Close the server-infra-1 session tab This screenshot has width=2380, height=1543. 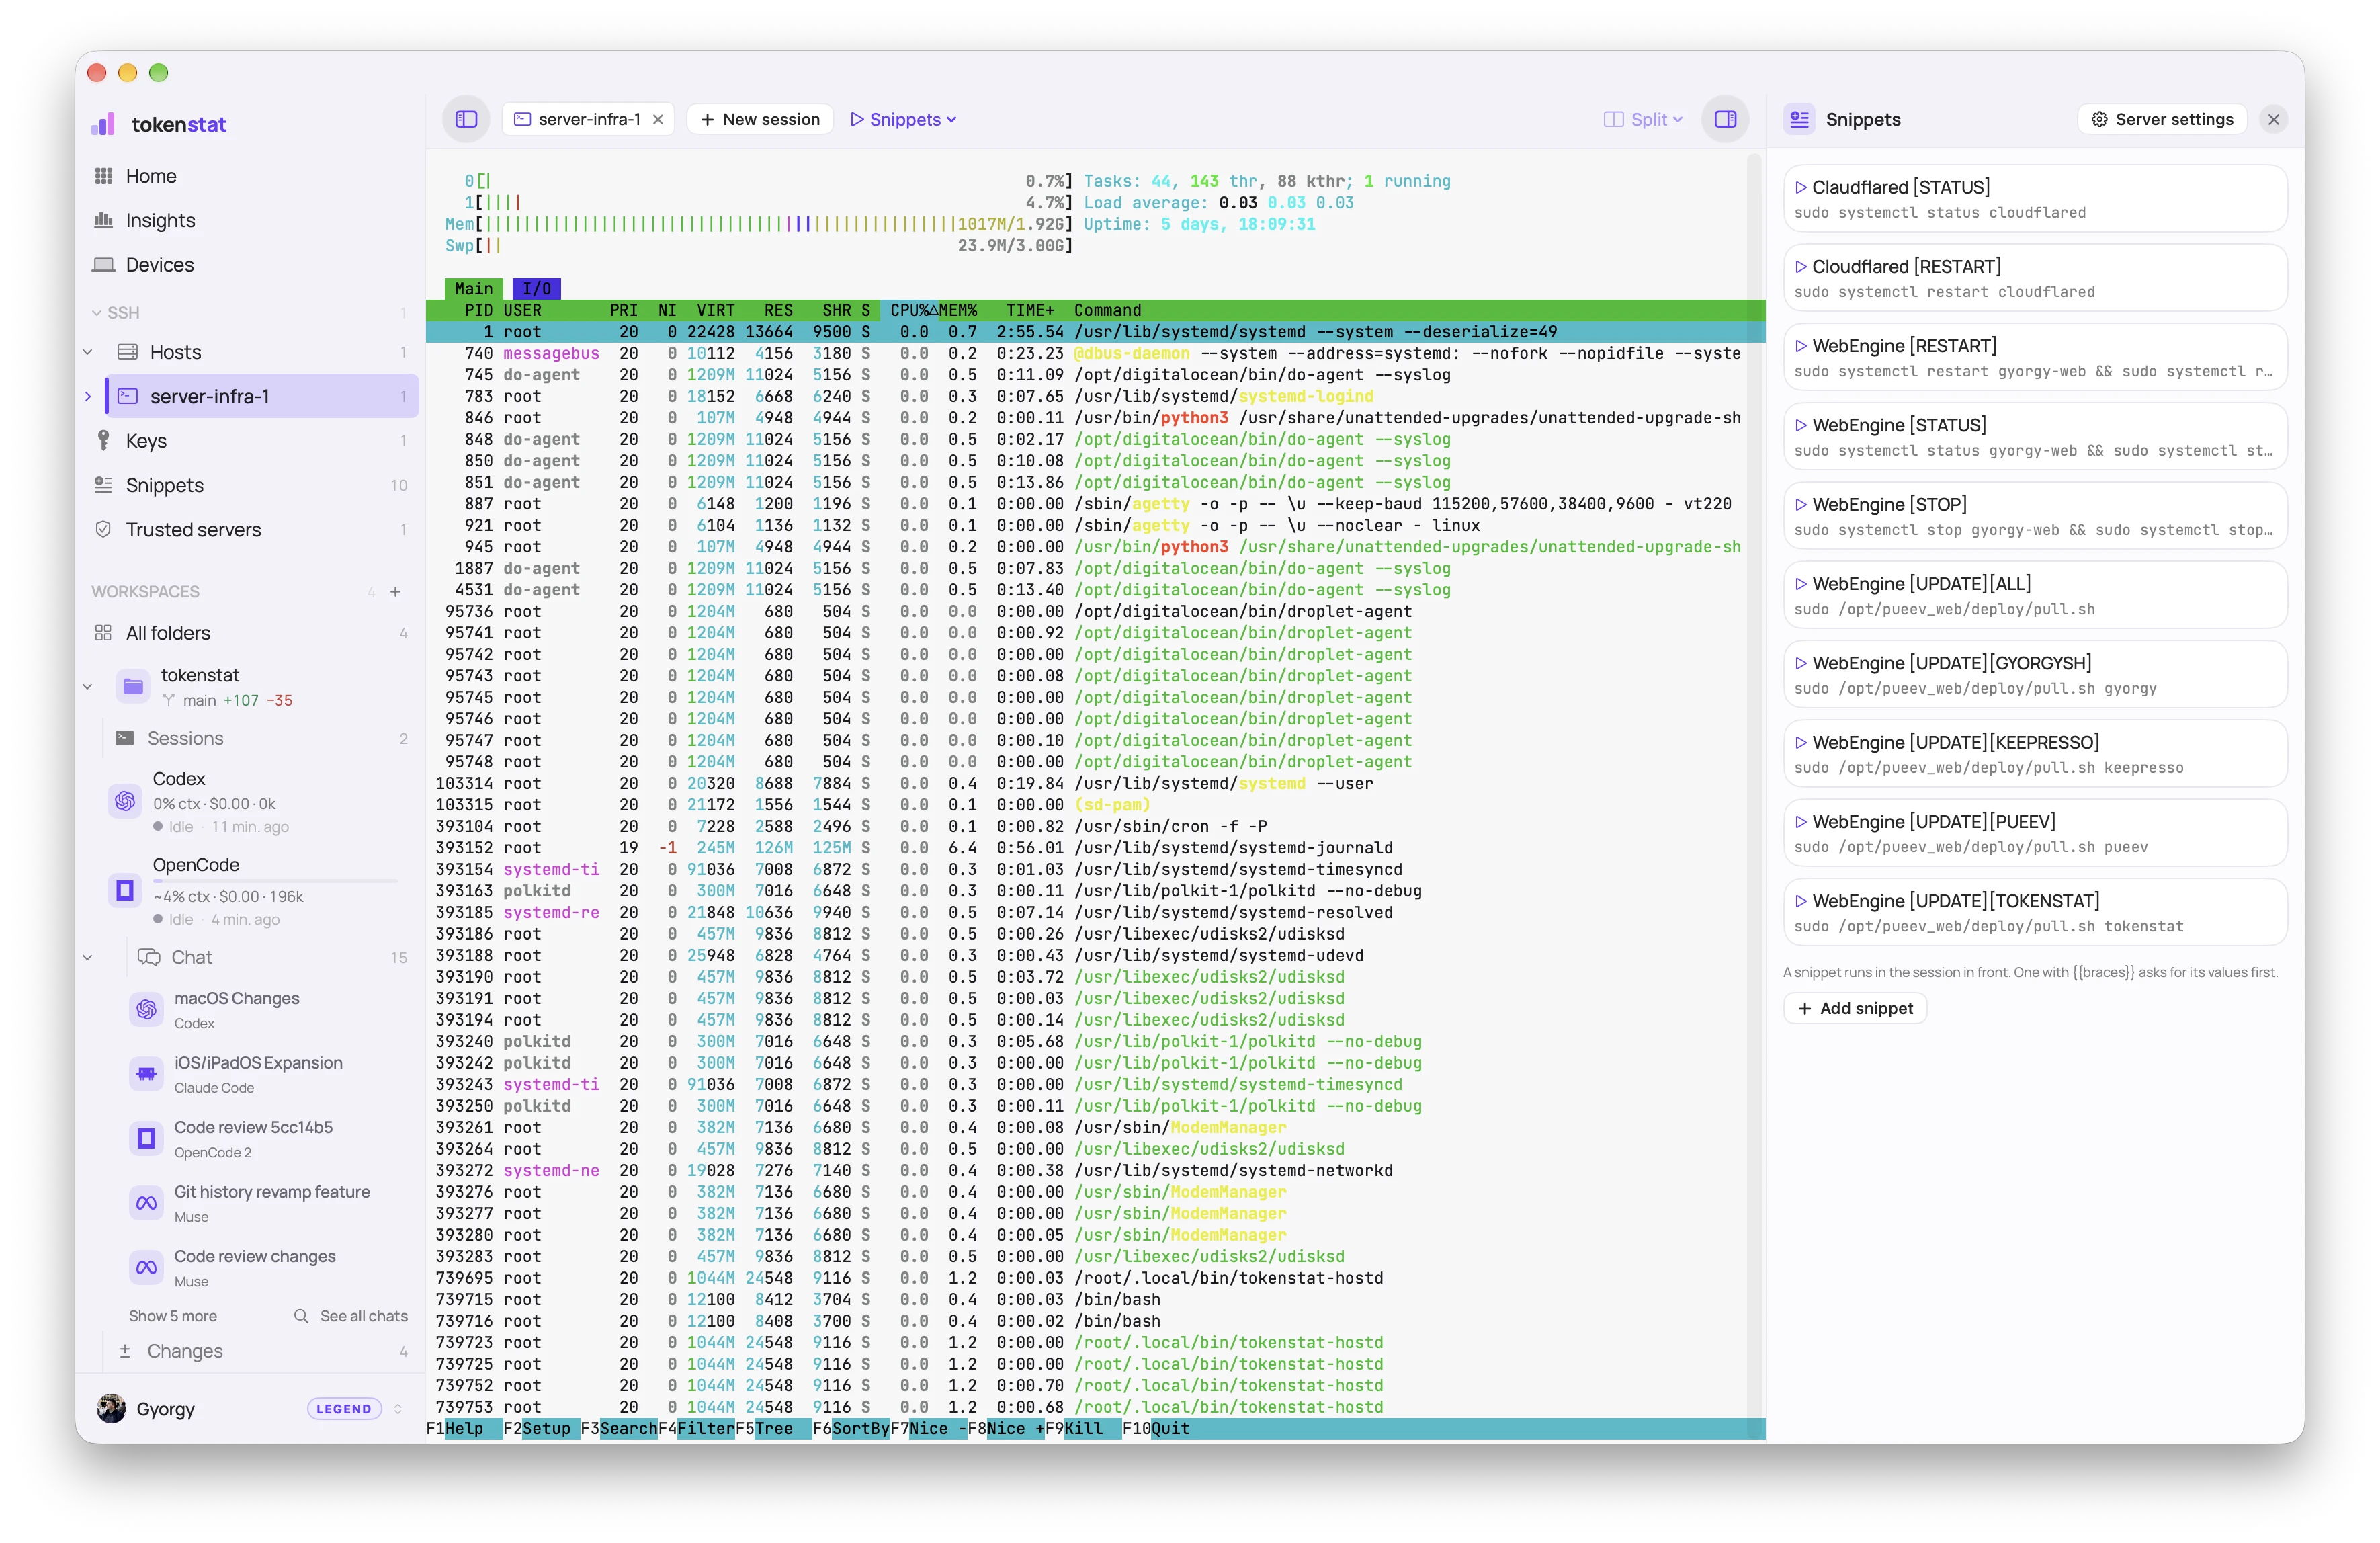coord(658,119)
